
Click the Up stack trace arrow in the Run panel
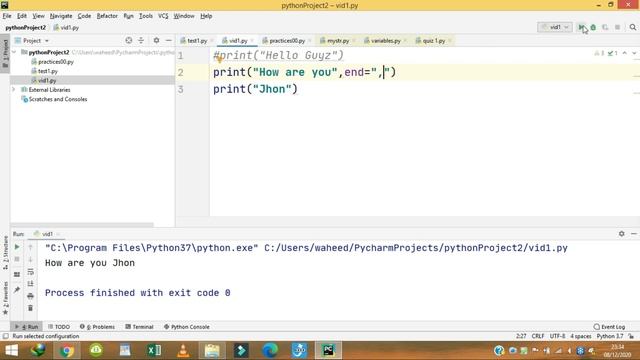[30, 247]
